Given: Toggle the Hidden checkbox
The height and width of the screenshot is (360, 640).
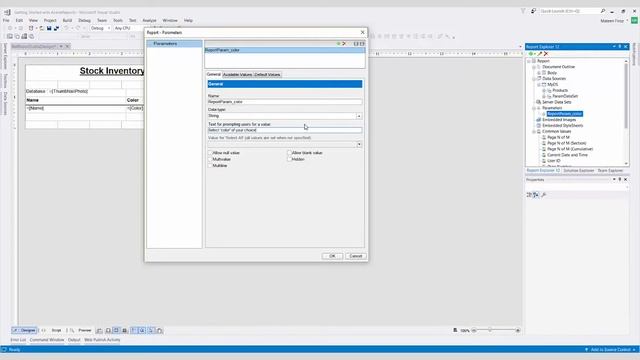Looking at the screenshot, I should tap(289, 159).
